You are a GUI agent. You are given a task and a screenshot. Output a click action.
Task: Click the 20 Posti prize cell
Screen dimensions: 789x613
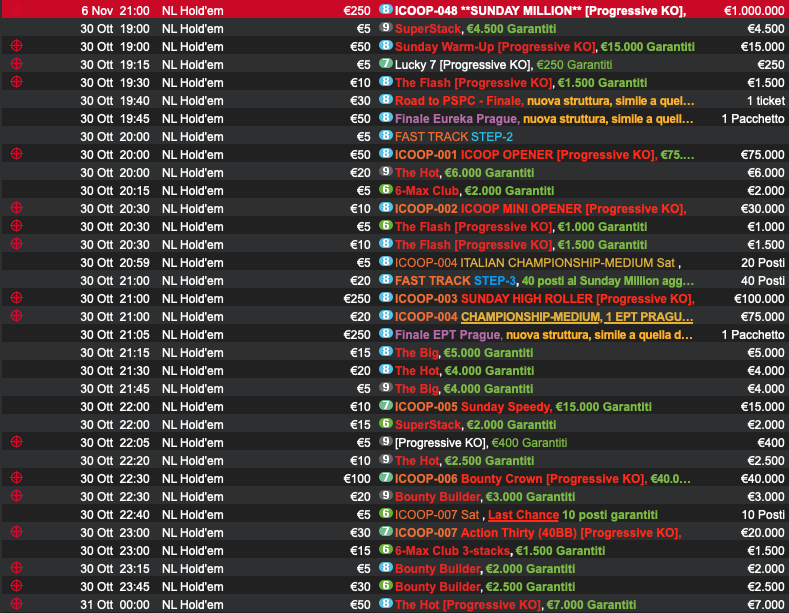762,263
